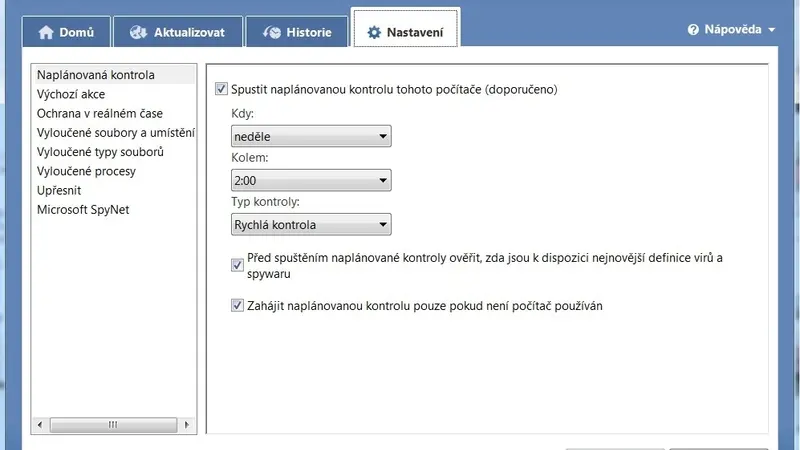800x450 pixels.
Task: Click right arrow of sidebar horizontal scrollbar
Action: (187, 424)
